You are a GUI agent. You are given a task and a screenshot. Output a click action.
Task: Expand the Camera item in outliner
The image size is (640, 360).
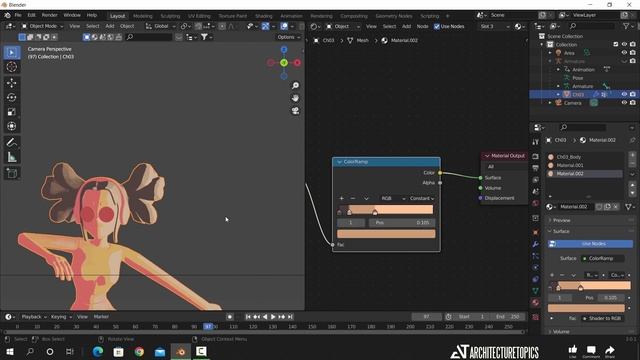[550, 103]
